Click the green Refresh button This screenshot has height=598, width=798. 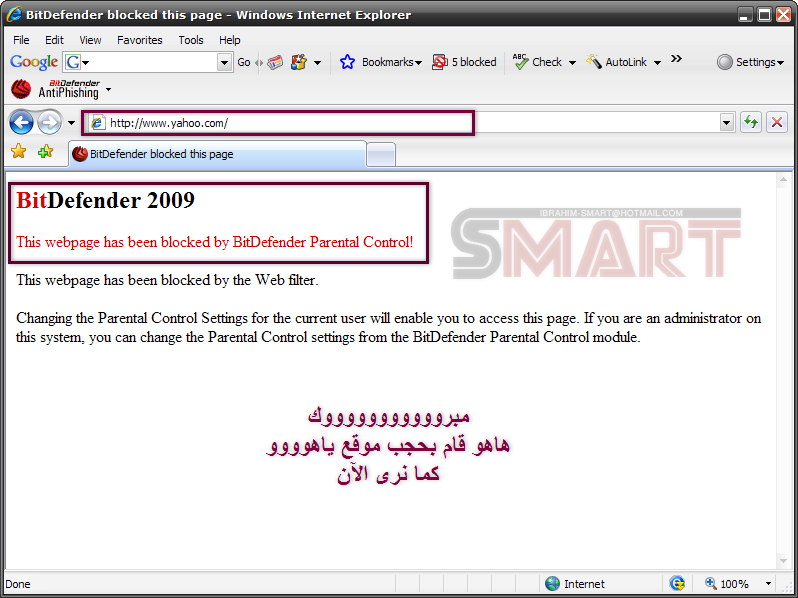751,122
